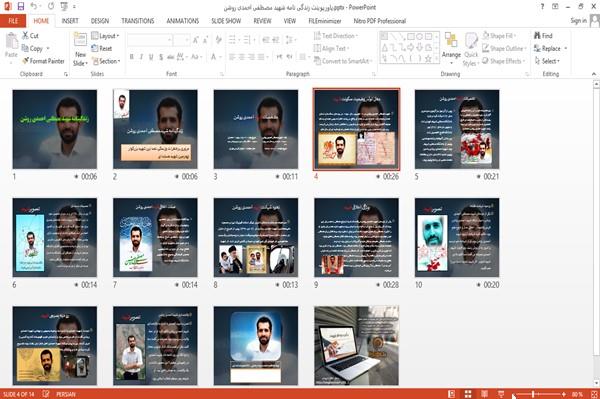Activate the Format Painter tool
The image size is (600, 399).
click(x=43, y=61)
